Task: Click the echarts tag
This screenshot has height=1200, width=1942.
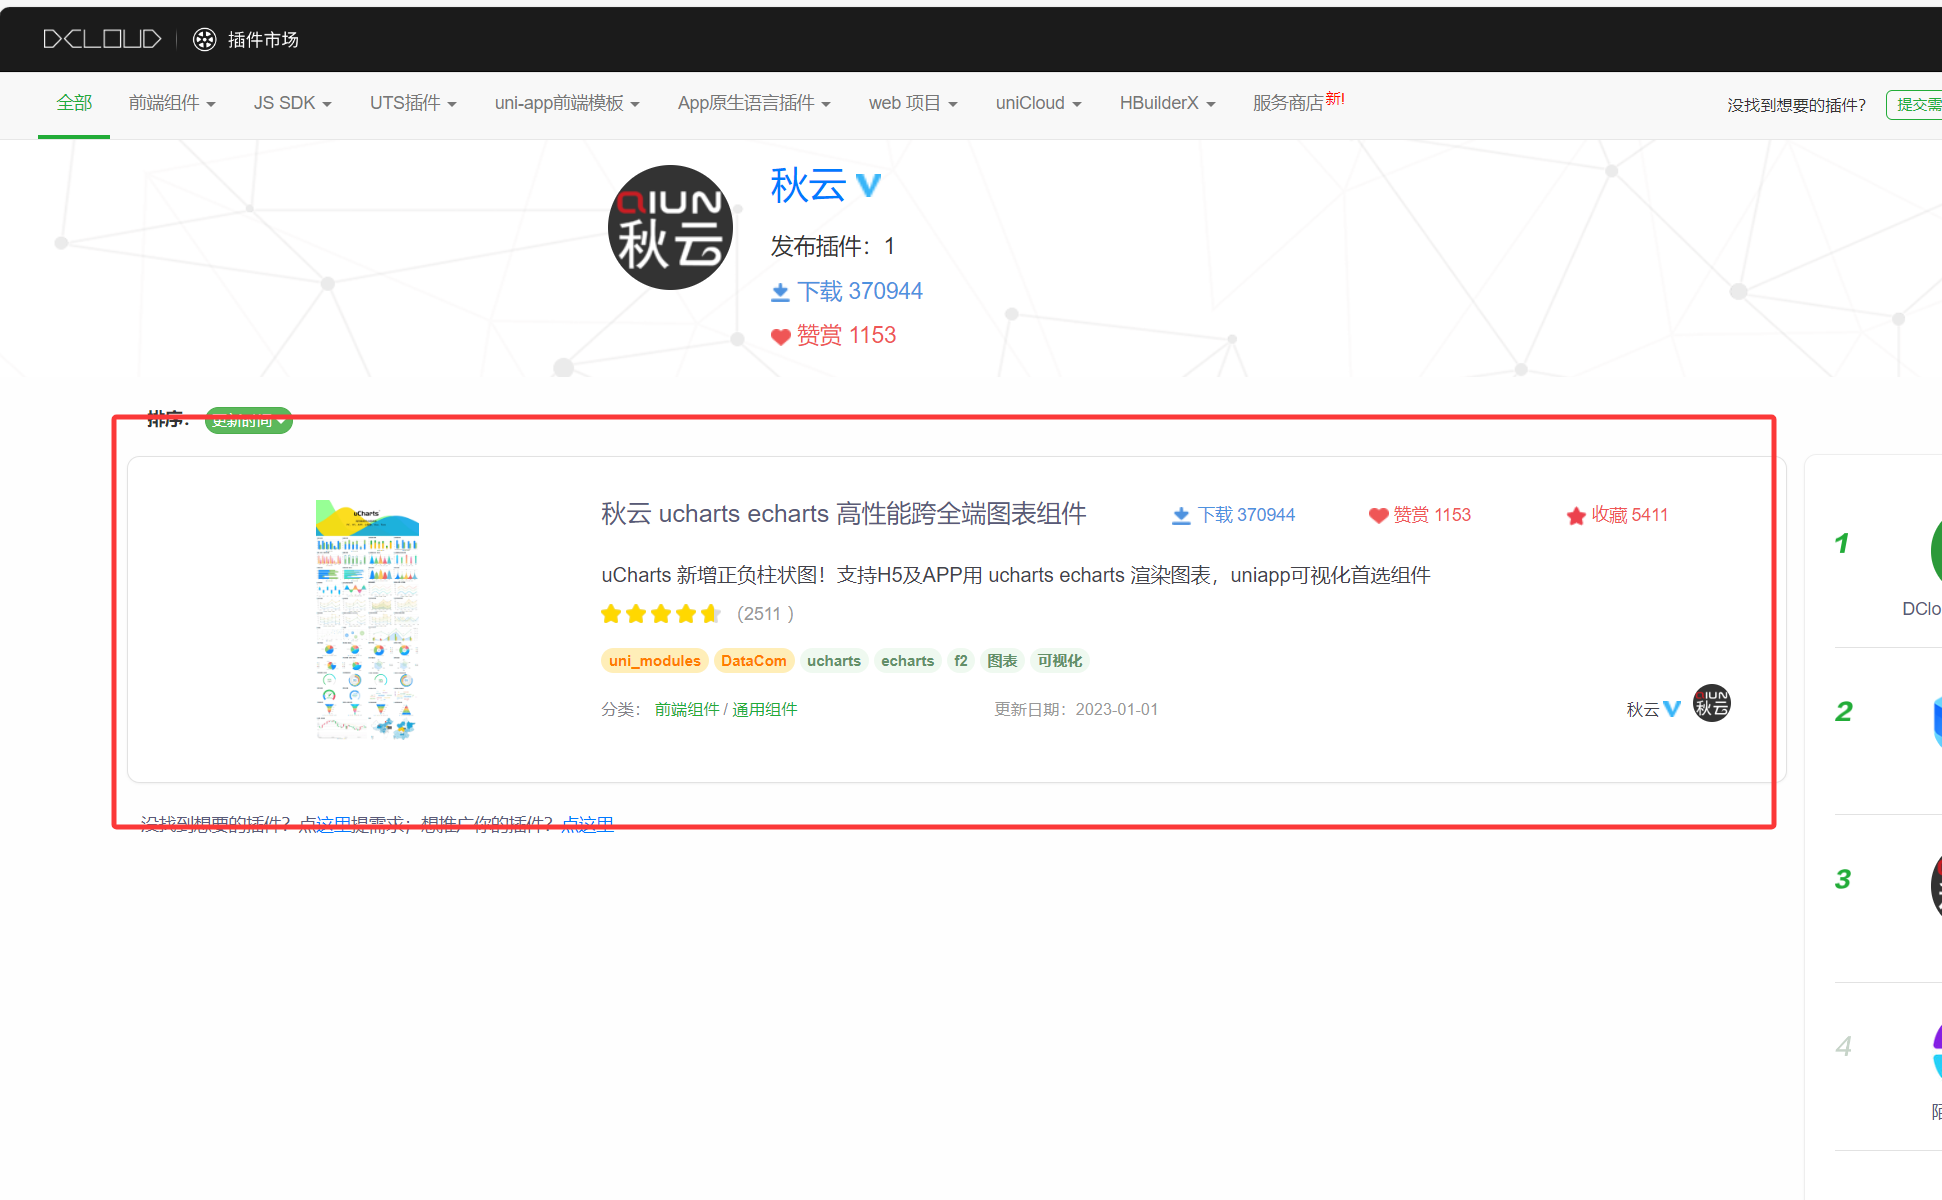Action: [907, 661]
